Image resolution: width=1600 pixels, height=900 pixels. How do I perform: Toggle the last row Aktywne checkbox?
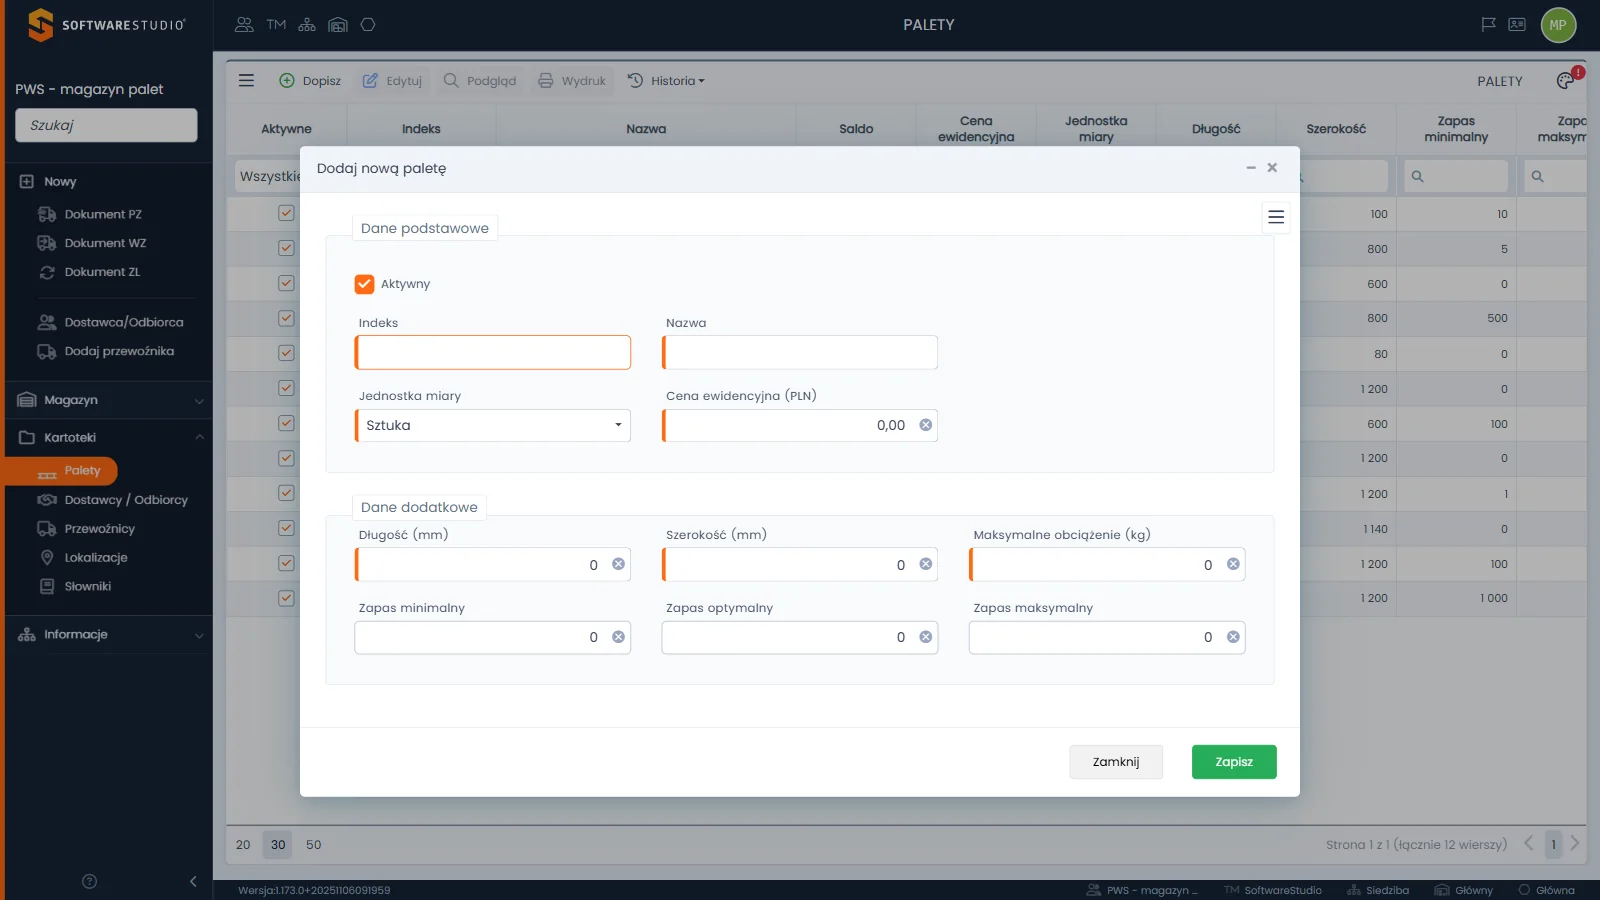click(x=286, y=598)
